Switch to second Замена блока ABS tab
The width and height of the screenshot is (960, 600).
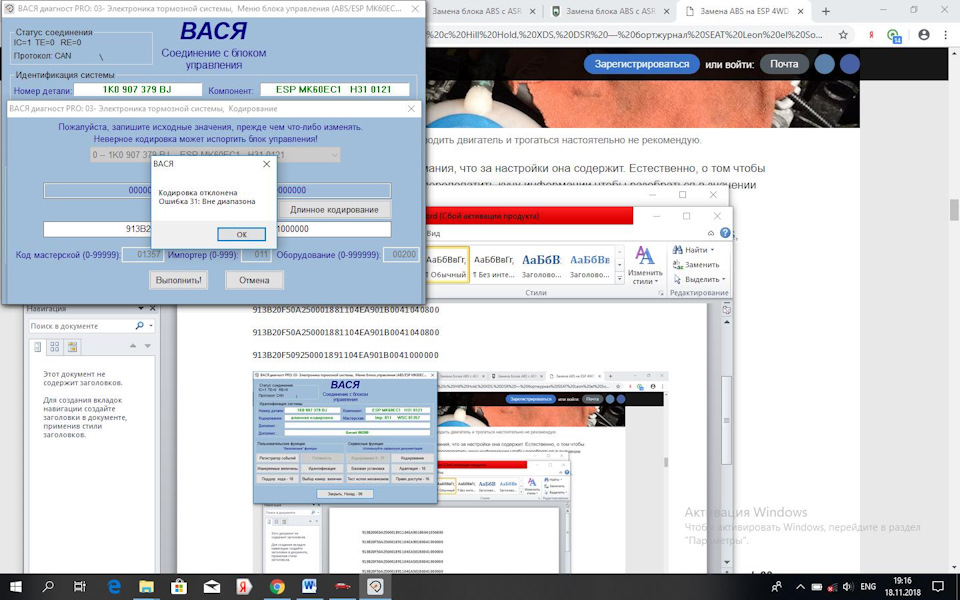tap(610, 12)
